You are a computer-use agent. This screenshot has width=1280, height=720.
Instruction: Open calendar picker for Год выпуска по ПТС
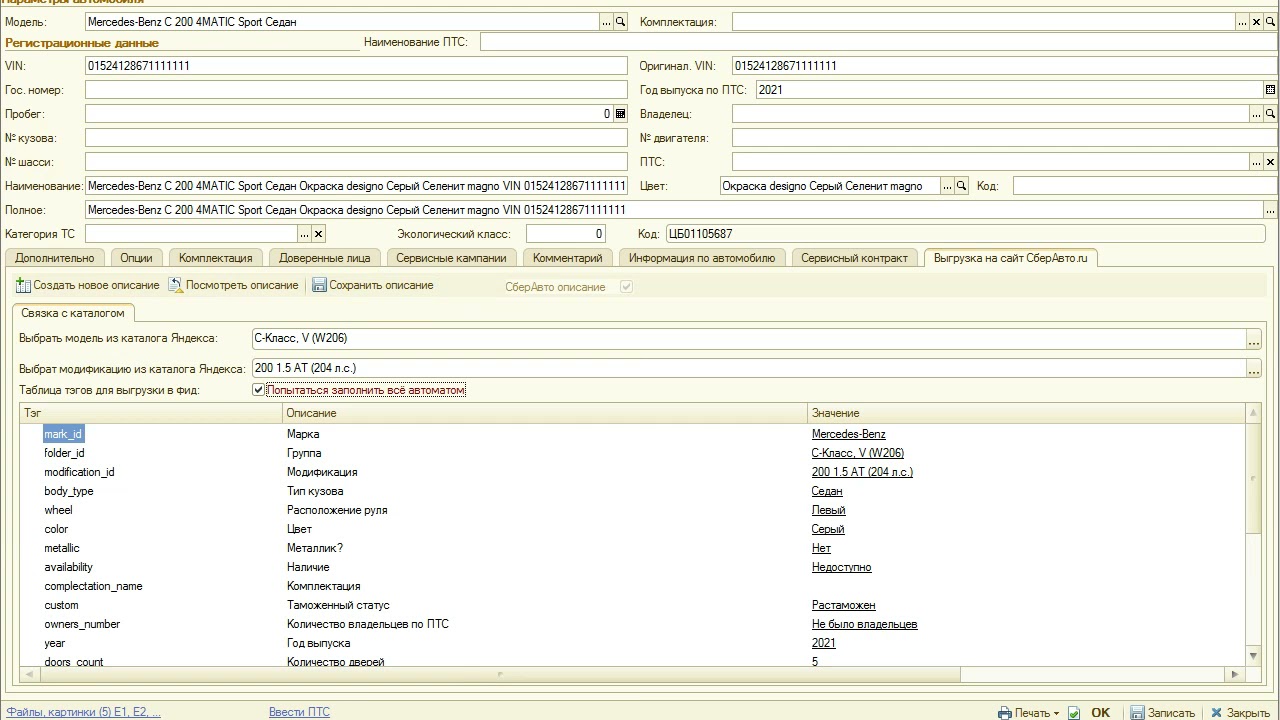1271,90
